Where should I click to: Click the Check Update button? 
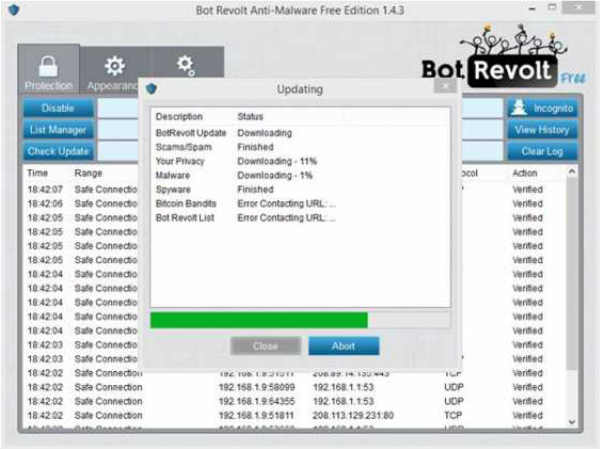tap(58, 152)
